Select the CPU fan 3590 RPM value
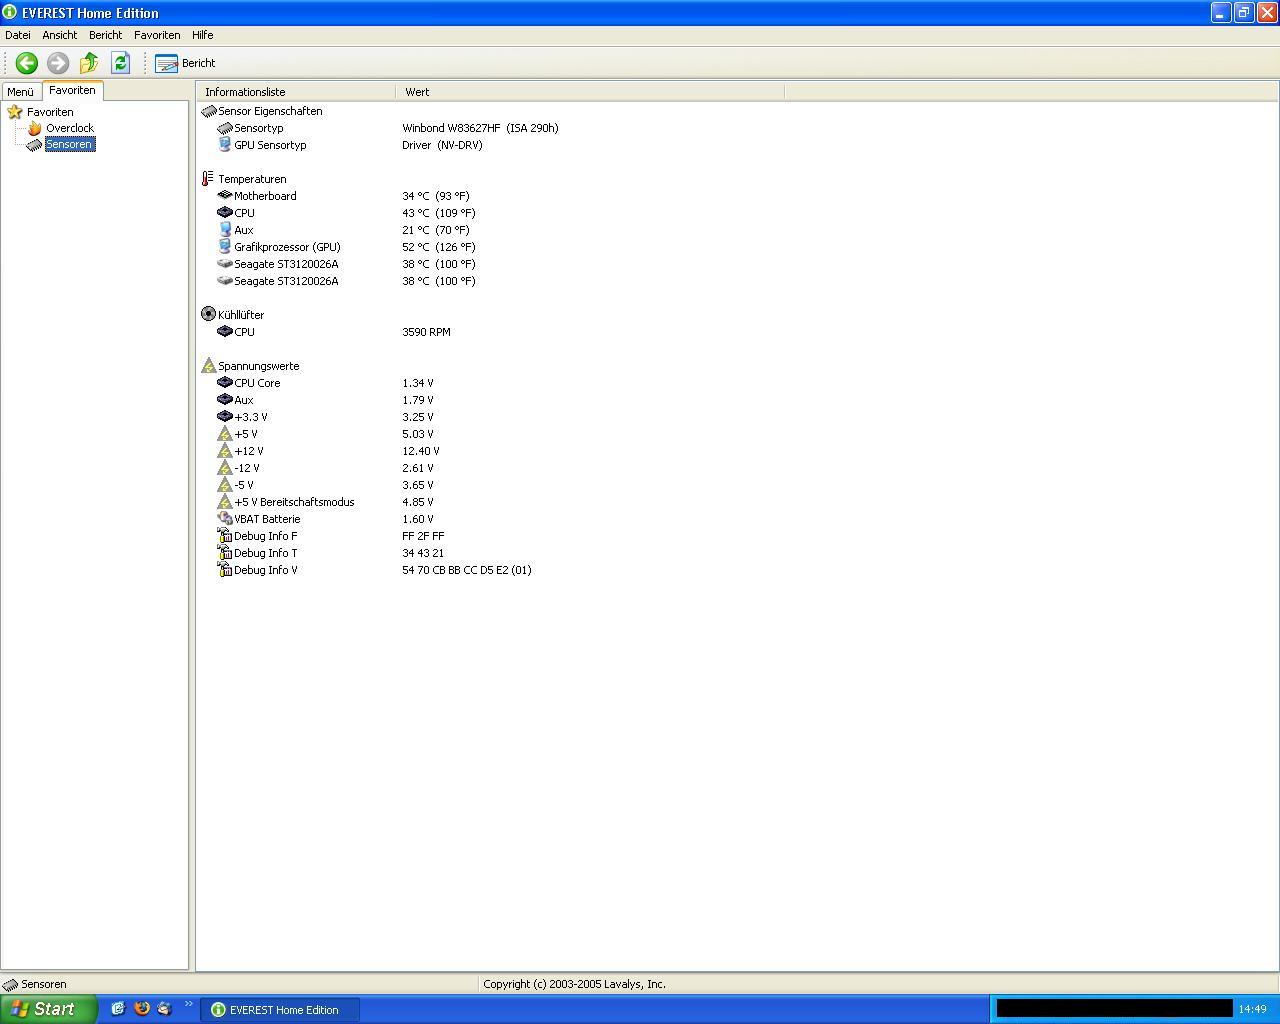The height and width of the screenshot is (1024, 1280). click(426, 332)
